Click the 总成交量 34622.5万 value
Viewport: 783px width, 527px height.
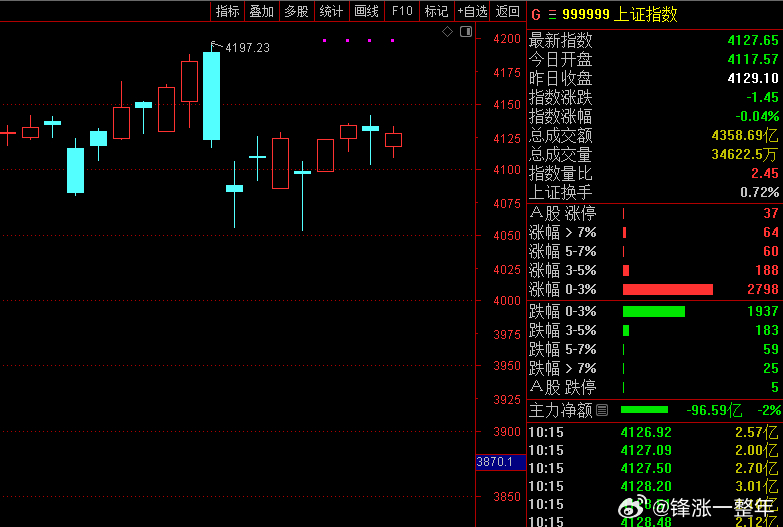click(745, 154)
